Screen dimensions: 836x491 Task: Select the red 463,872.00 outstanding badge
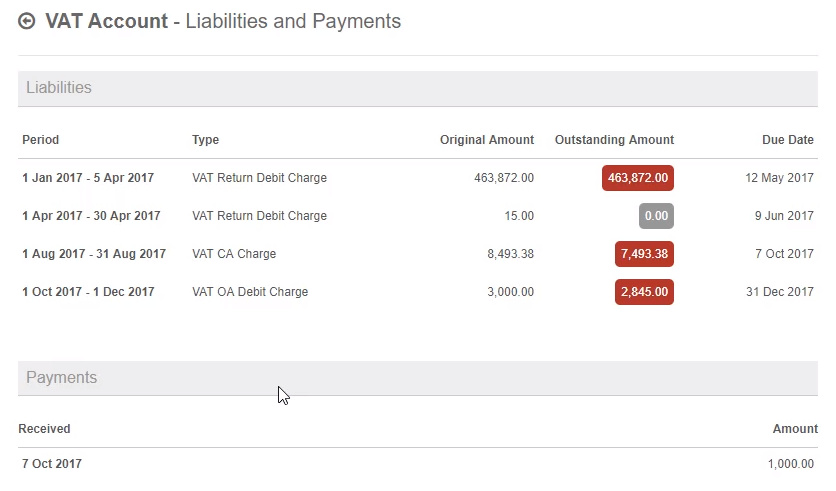coord(638,178)
